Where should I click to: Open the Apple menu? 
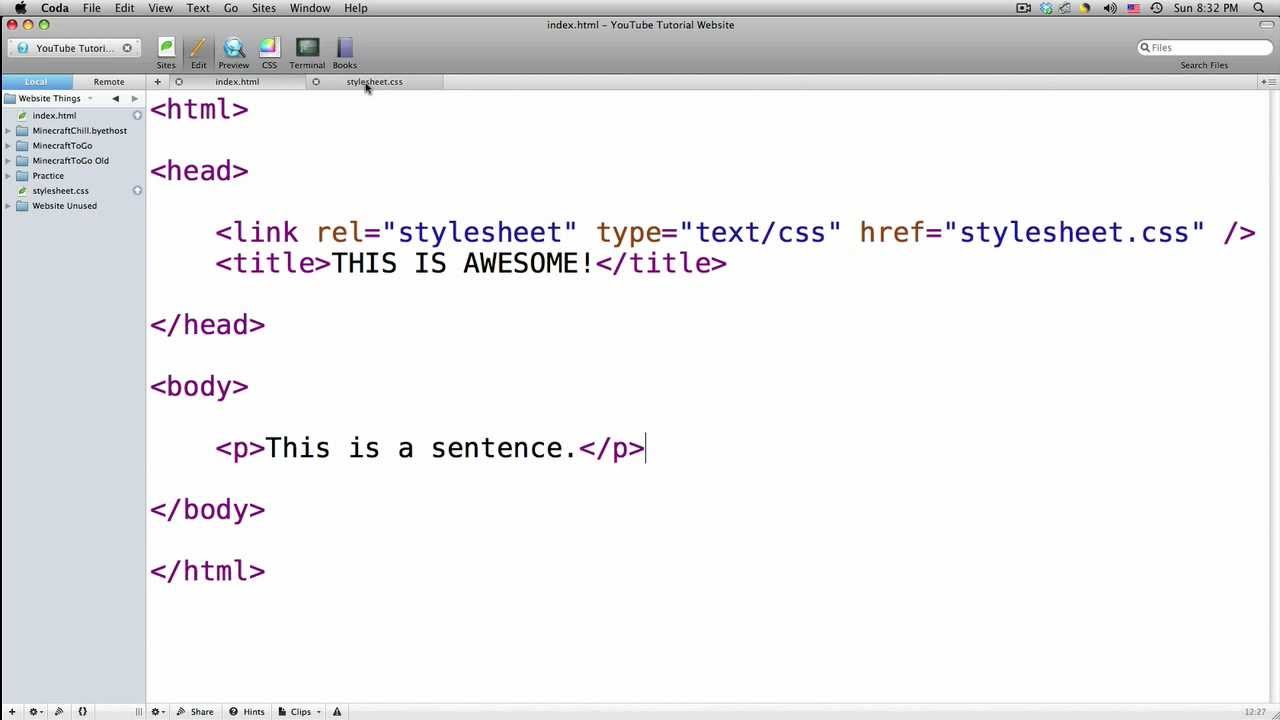click(x=20, y=8)
